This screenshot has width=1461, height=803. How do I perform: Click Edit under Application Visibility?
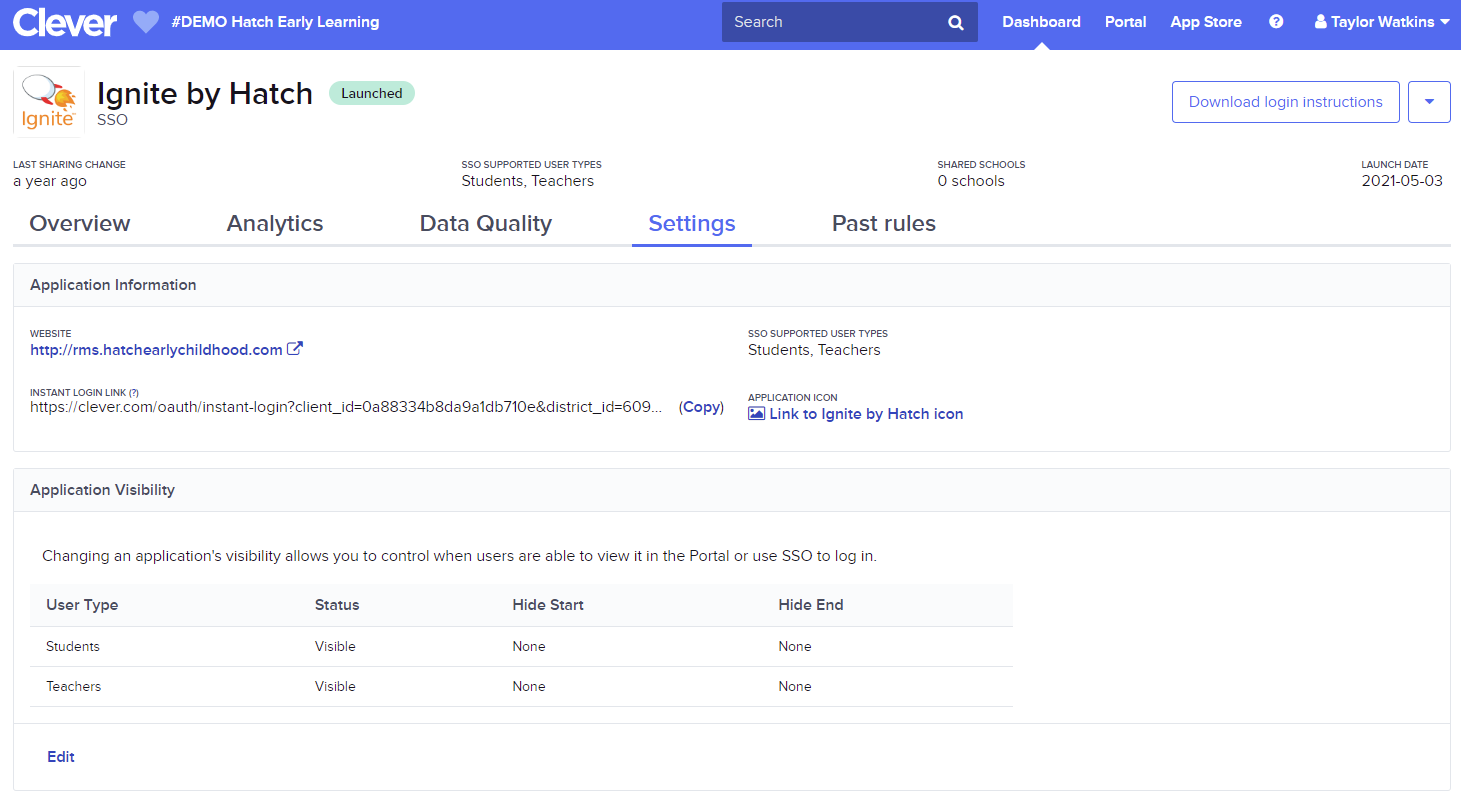click(x=61, y=757)
